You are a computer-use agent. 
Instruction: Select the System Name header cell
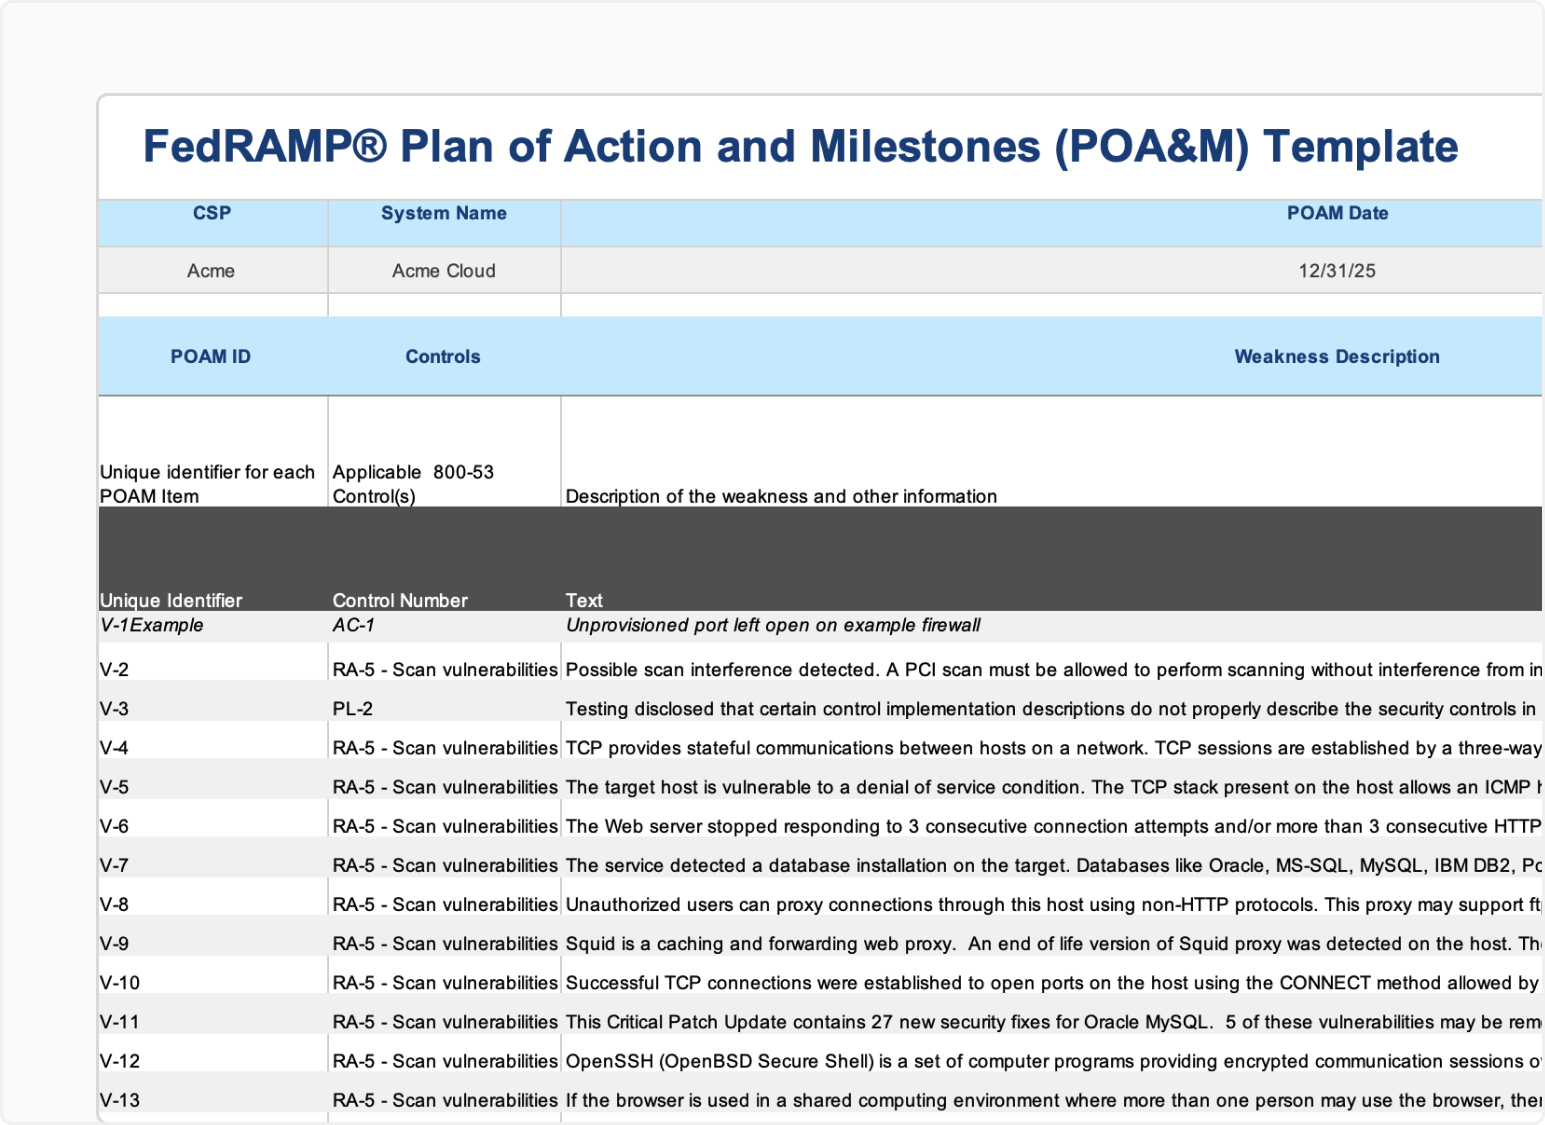(444, 222)
